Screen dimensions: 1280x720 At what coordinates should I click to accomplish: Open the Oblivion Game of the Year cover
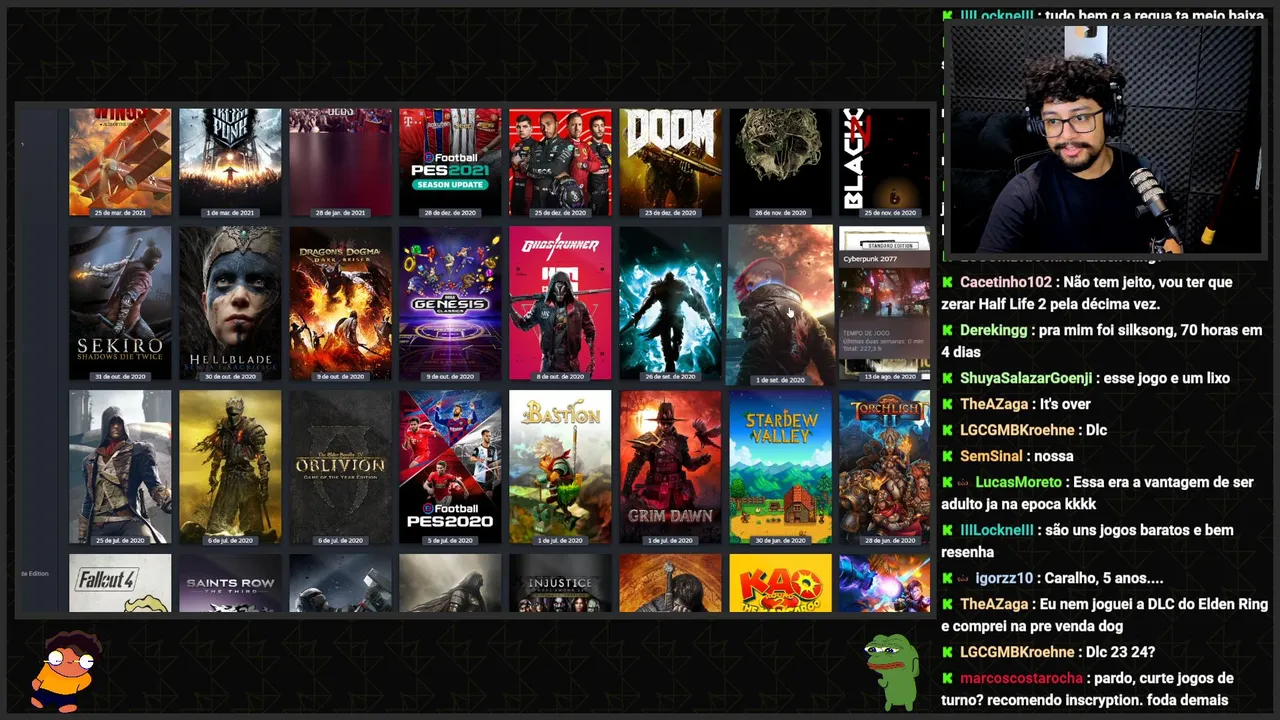(x=340, y=467)
